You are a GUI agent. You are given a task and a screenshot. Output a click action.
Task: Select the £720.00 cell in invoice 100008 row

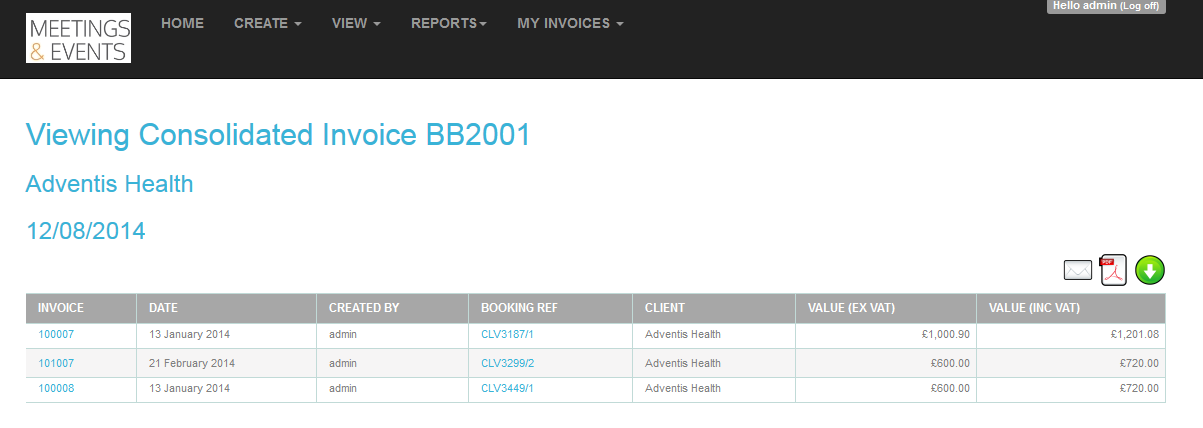[x=1071, y=389]
